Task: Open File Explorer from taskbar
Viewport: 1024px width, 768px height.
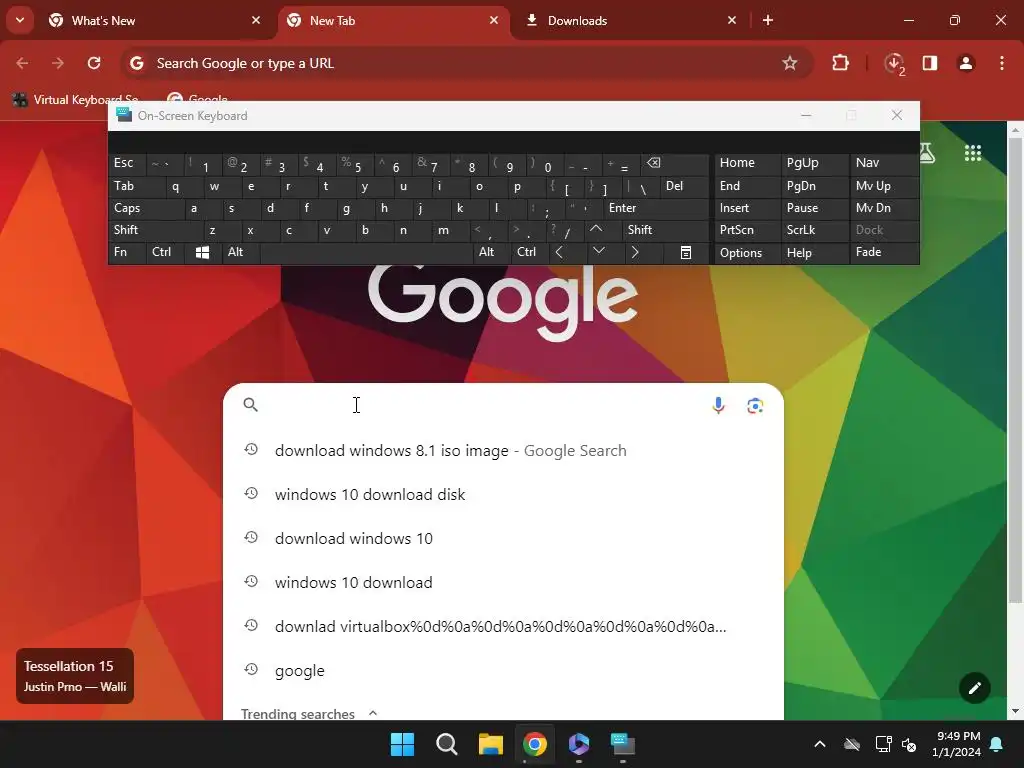Action: click(x=490, y=744)
